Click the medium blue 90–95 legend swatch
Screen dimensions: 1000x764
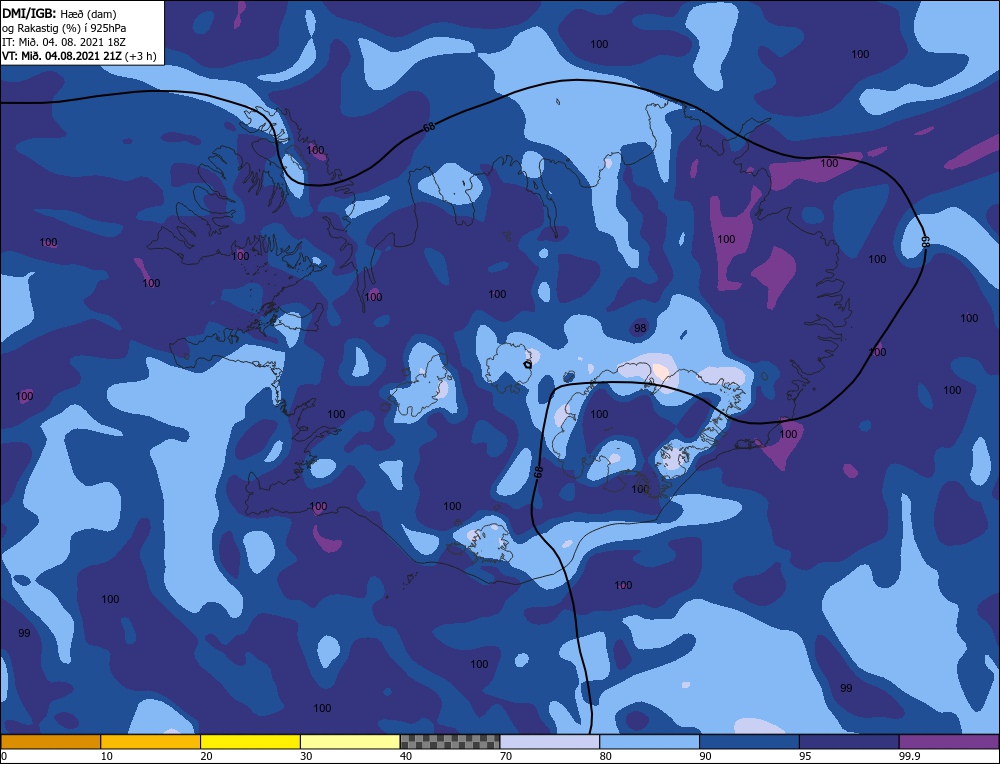tap(749, 741)
